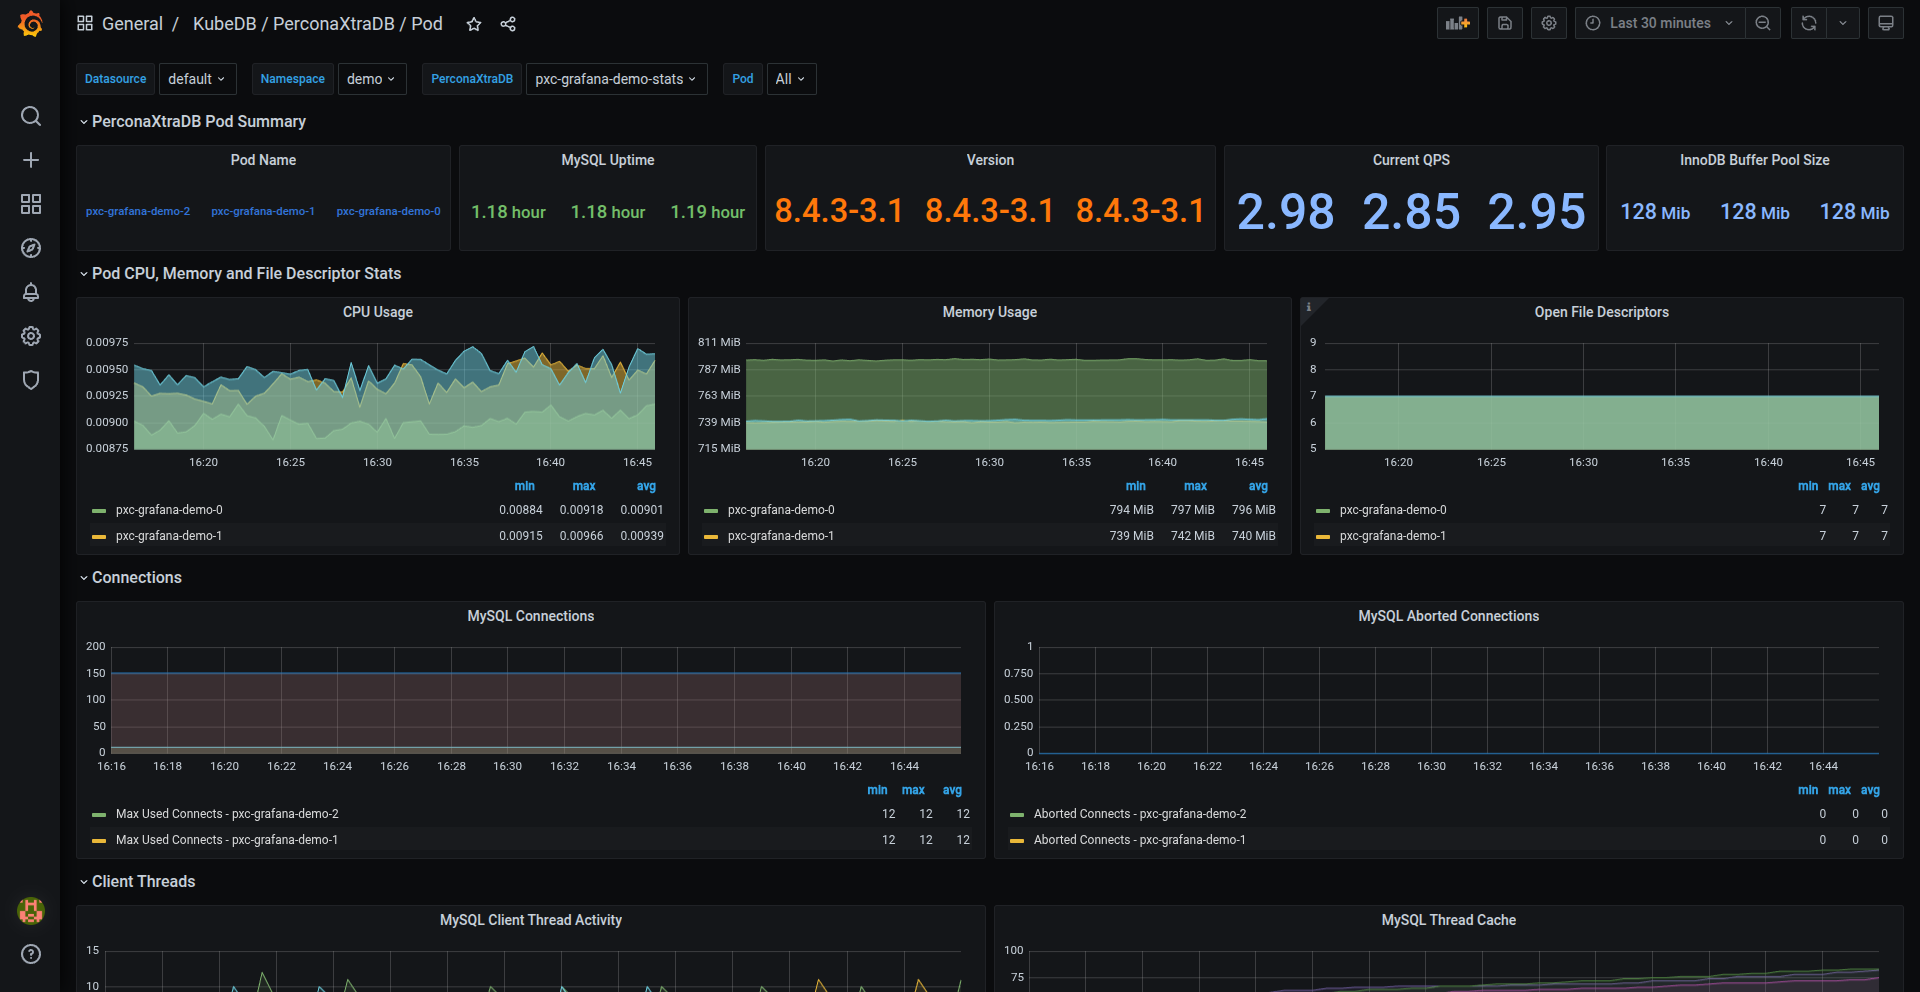Open the Namespace demo dropdown
This screenshot has width=1920, height=992.
[372, 79]
